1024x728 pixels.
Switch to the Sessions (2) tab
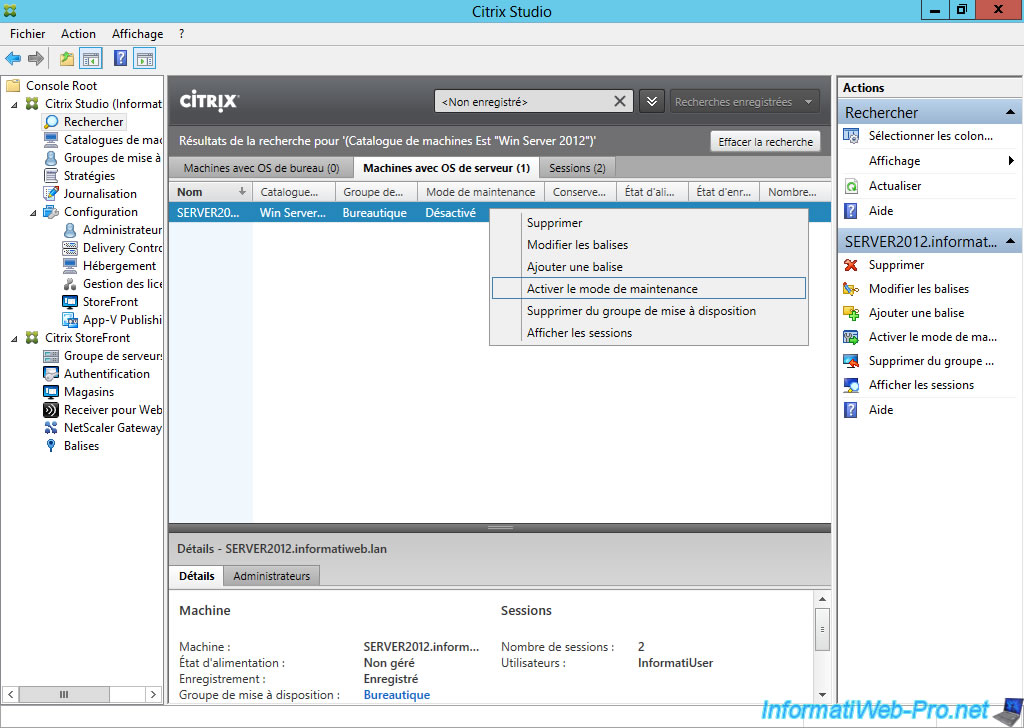coord(577,168)
